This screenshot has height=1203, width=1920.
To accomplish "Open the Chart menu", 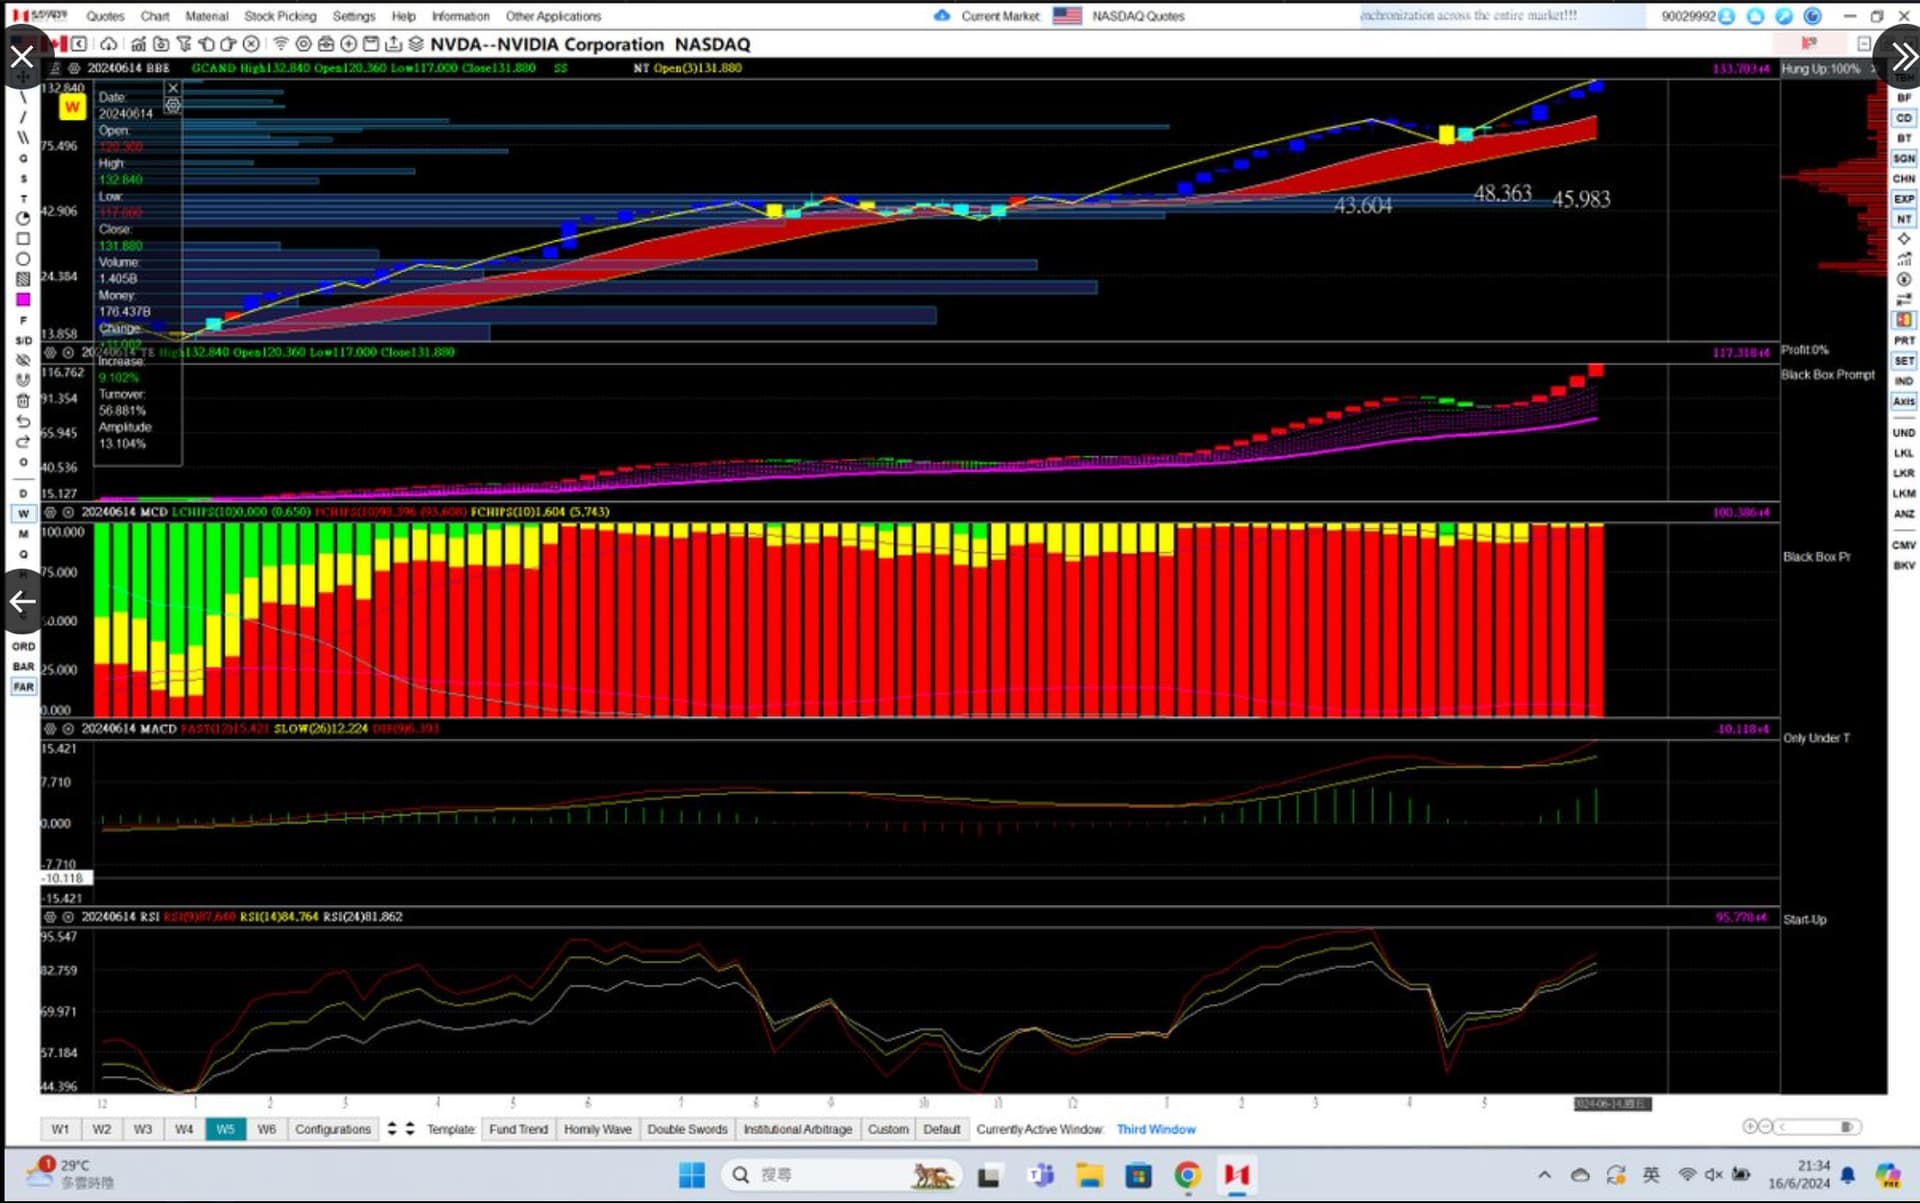I will coord(155,16).
